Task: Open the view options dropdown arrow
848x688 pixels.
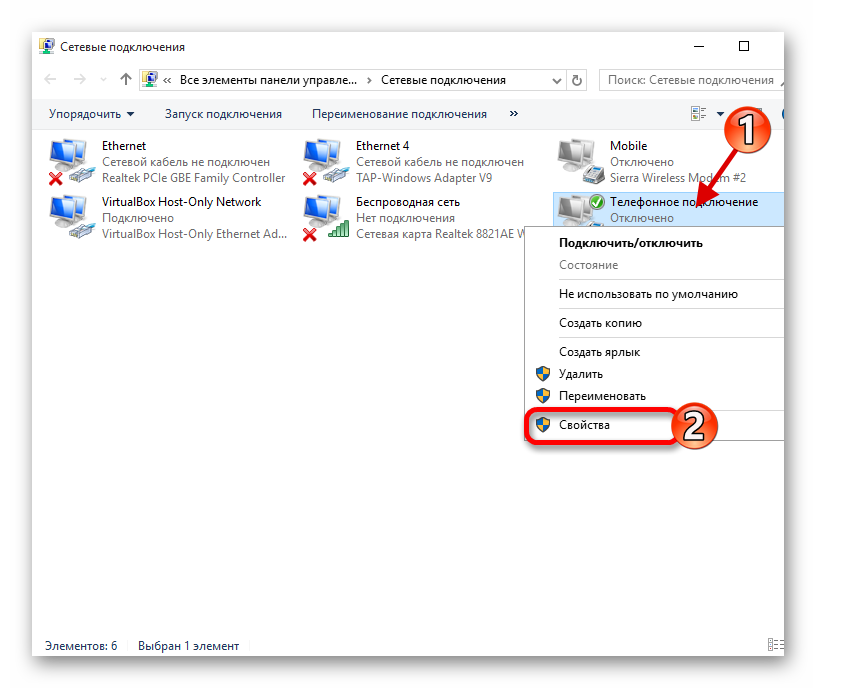Action: point(720,114)
